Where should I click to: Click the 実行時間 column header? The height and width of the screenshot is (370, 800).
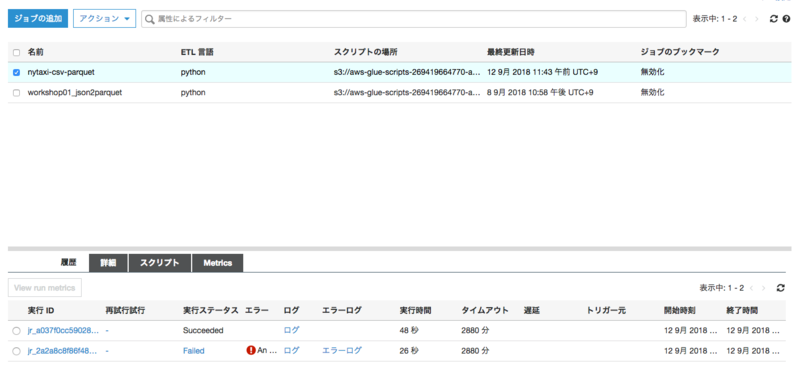click(415, 310)
